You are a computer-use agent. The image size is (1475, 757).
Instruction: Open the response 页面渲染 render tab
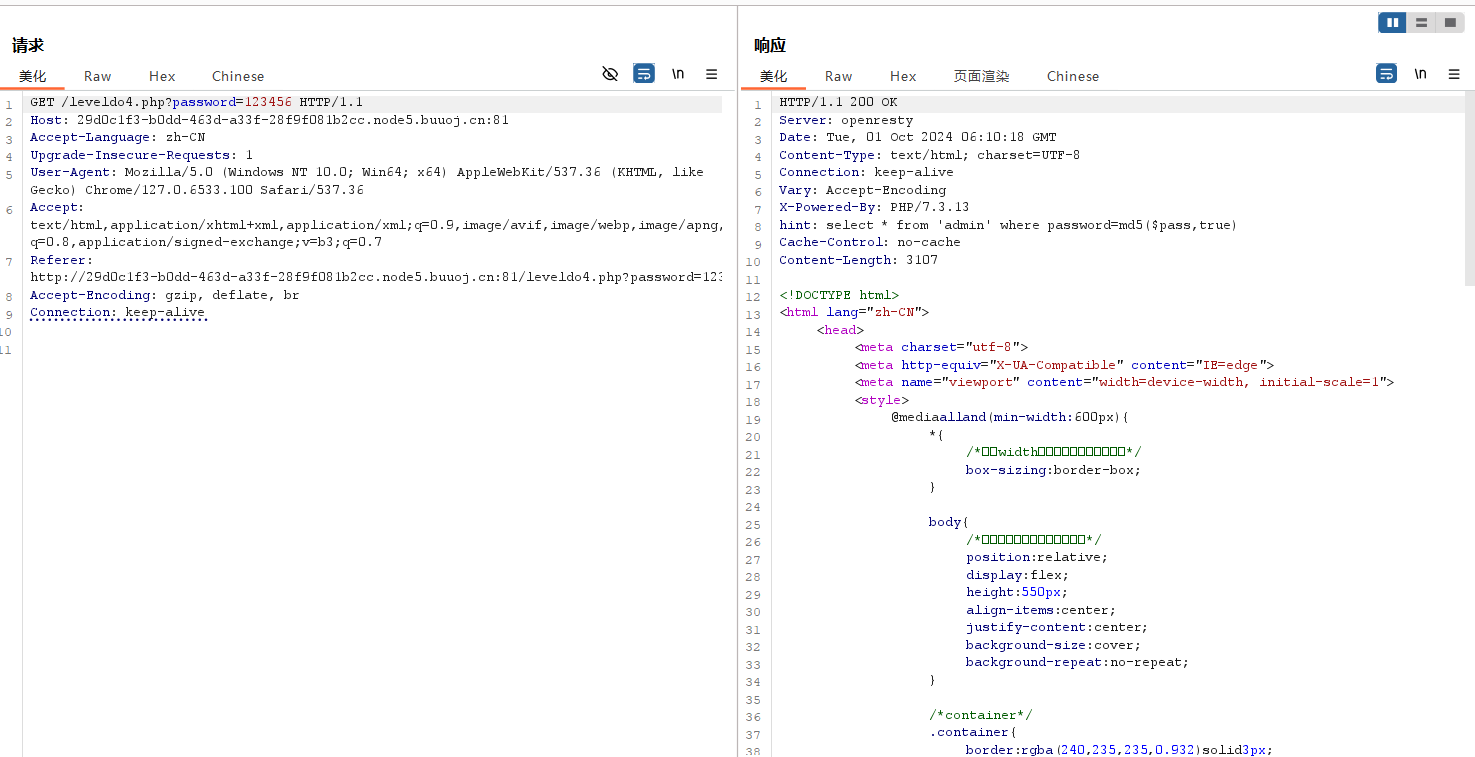click(981, 76)
